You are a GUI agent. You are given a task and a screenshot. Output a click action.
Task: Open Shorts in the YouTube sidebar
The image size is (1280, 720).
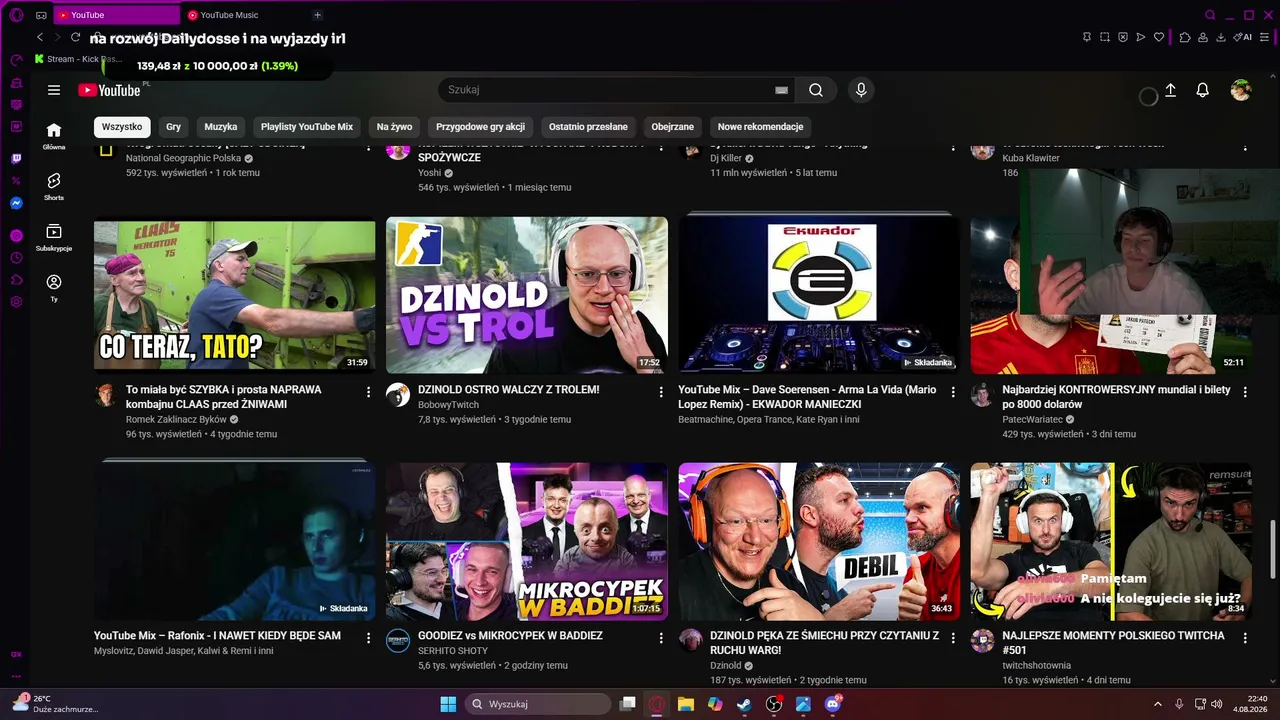point(54,185)
